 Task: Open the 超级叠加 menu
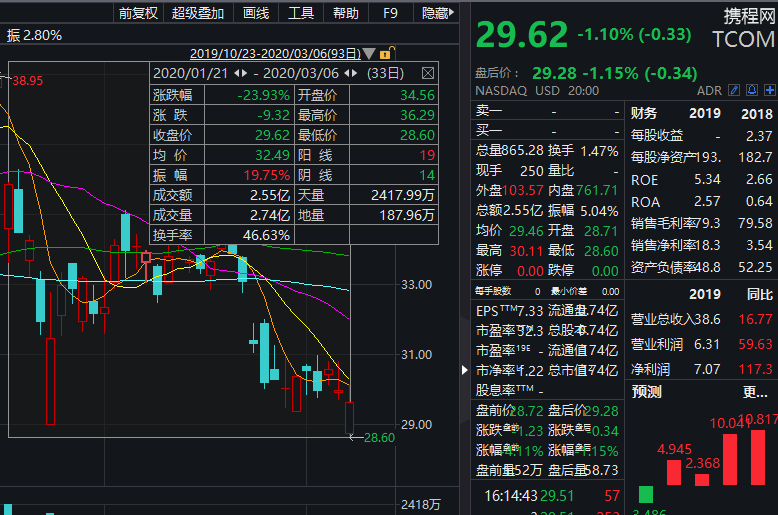coord(198,13)
